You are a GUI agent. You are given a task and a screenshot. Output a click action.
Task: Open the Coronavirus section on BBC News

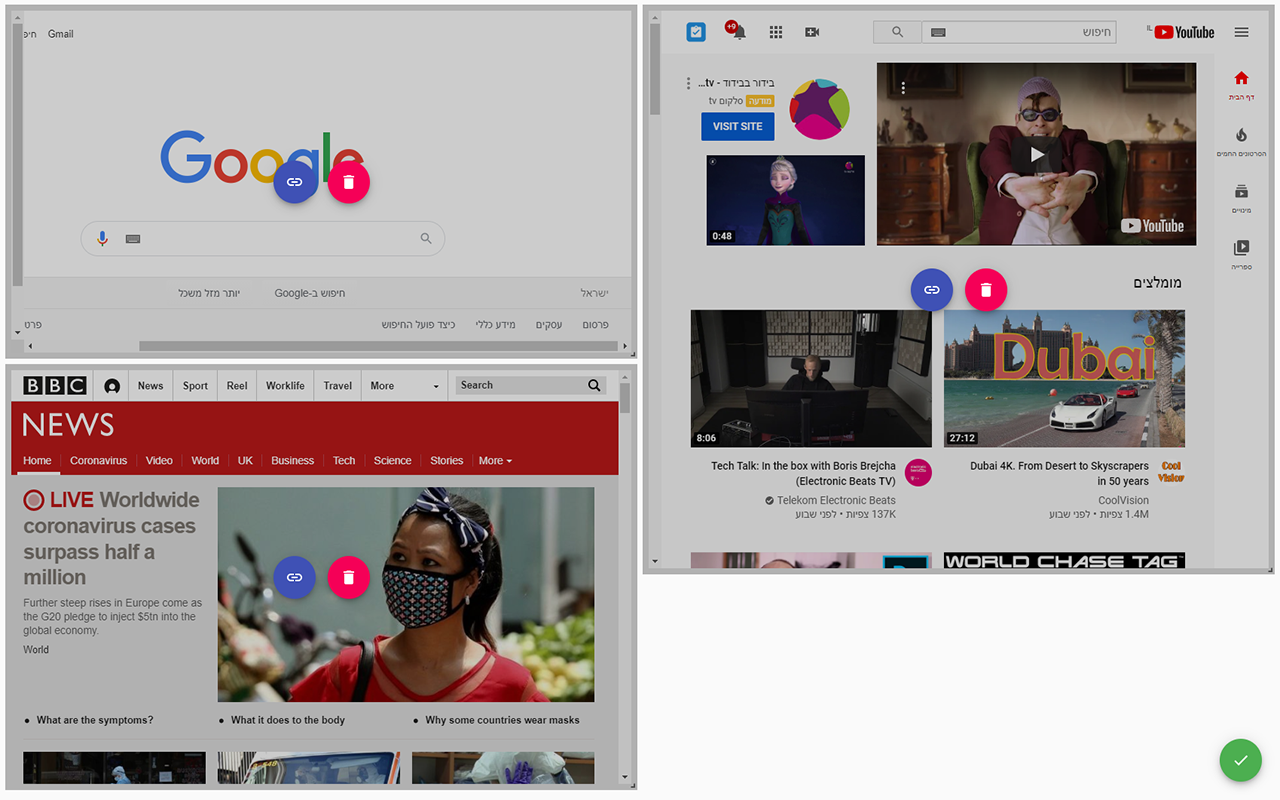tap(98, 460)
